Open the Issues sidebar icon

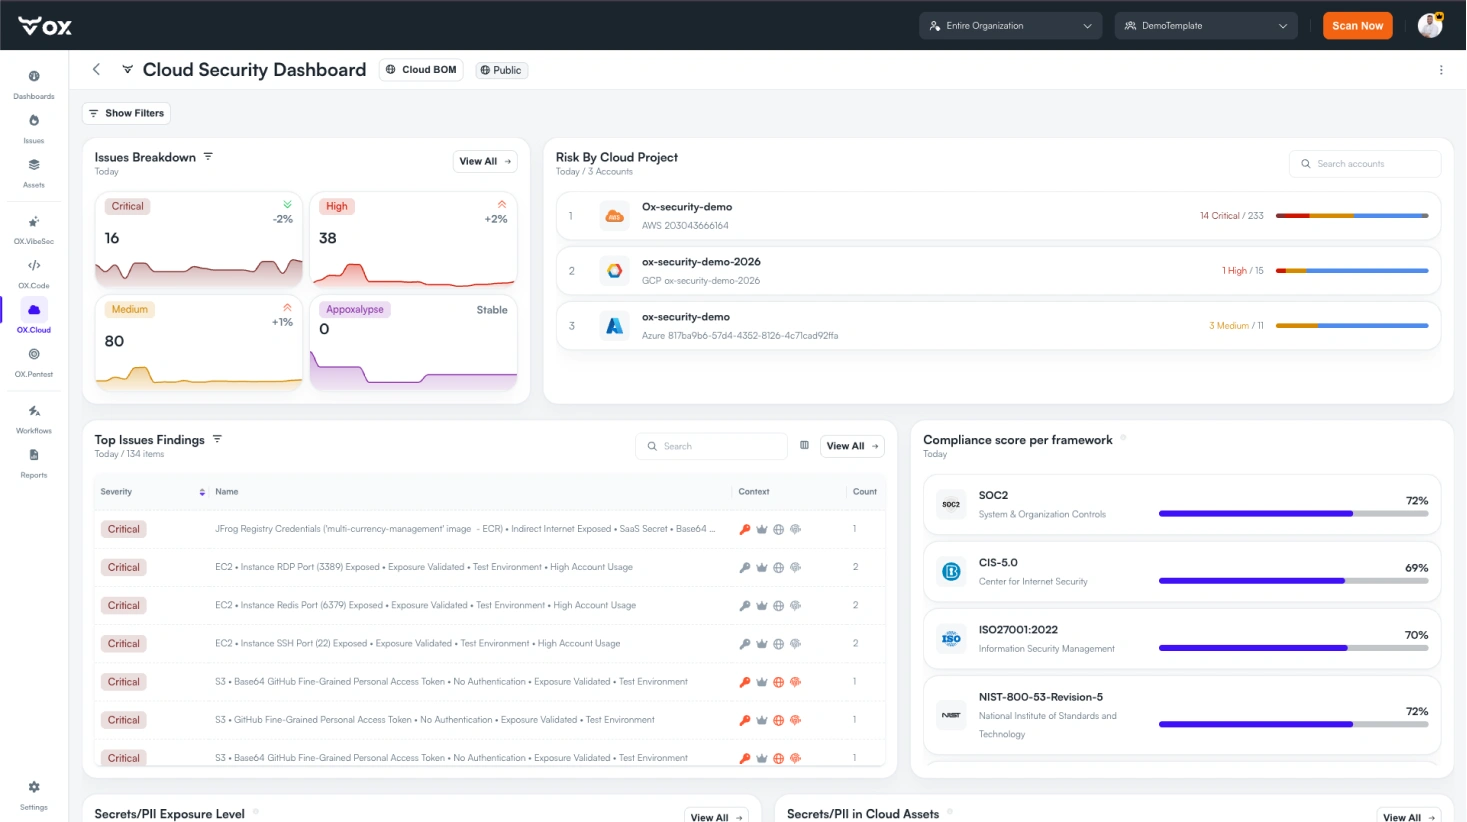pyautogui.click(x=34, y=128)
